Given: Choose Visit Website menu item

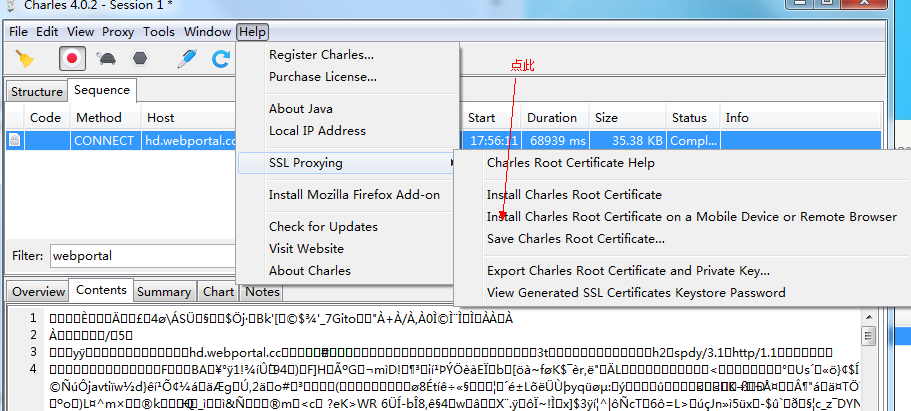Looking at the screenshot, I should pyautogui.click(x=306, y=249).
